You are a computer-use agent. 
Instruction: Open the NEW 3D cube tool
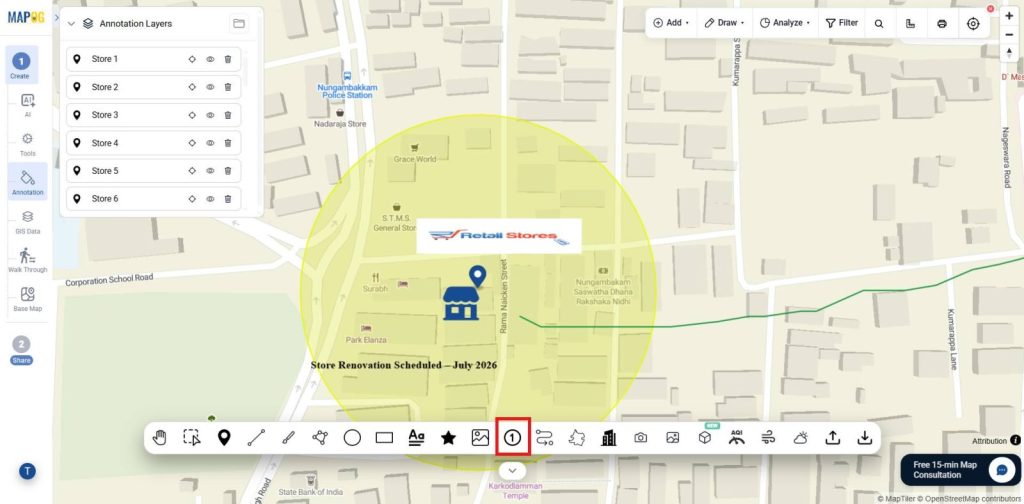click(705, 437)
